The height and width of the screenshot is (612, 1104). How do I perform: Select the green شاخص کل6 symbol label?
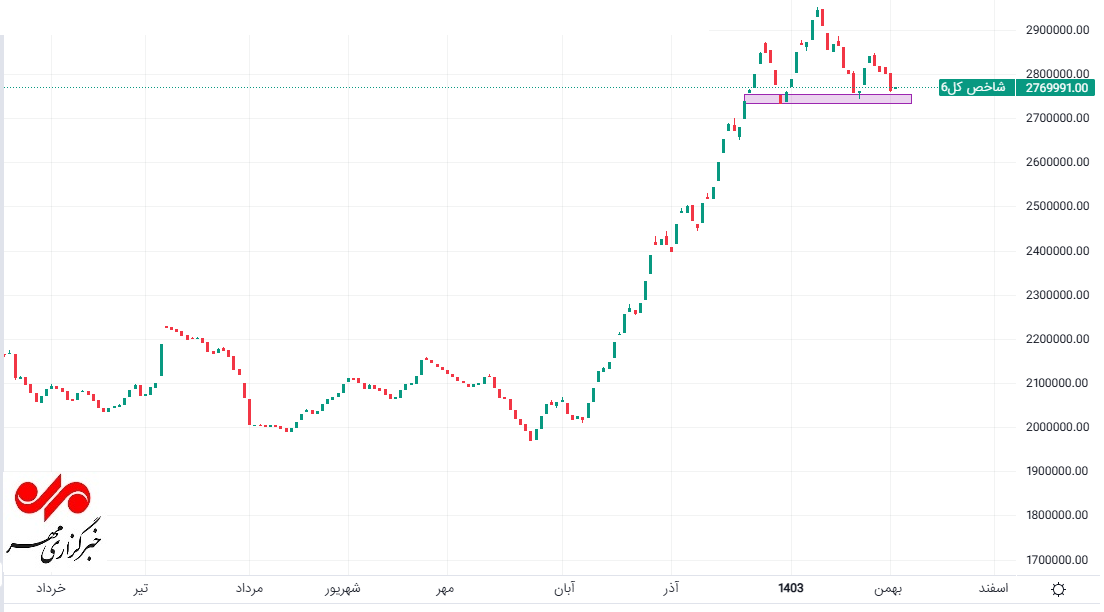pyautogui.click(x=976, y=88)
